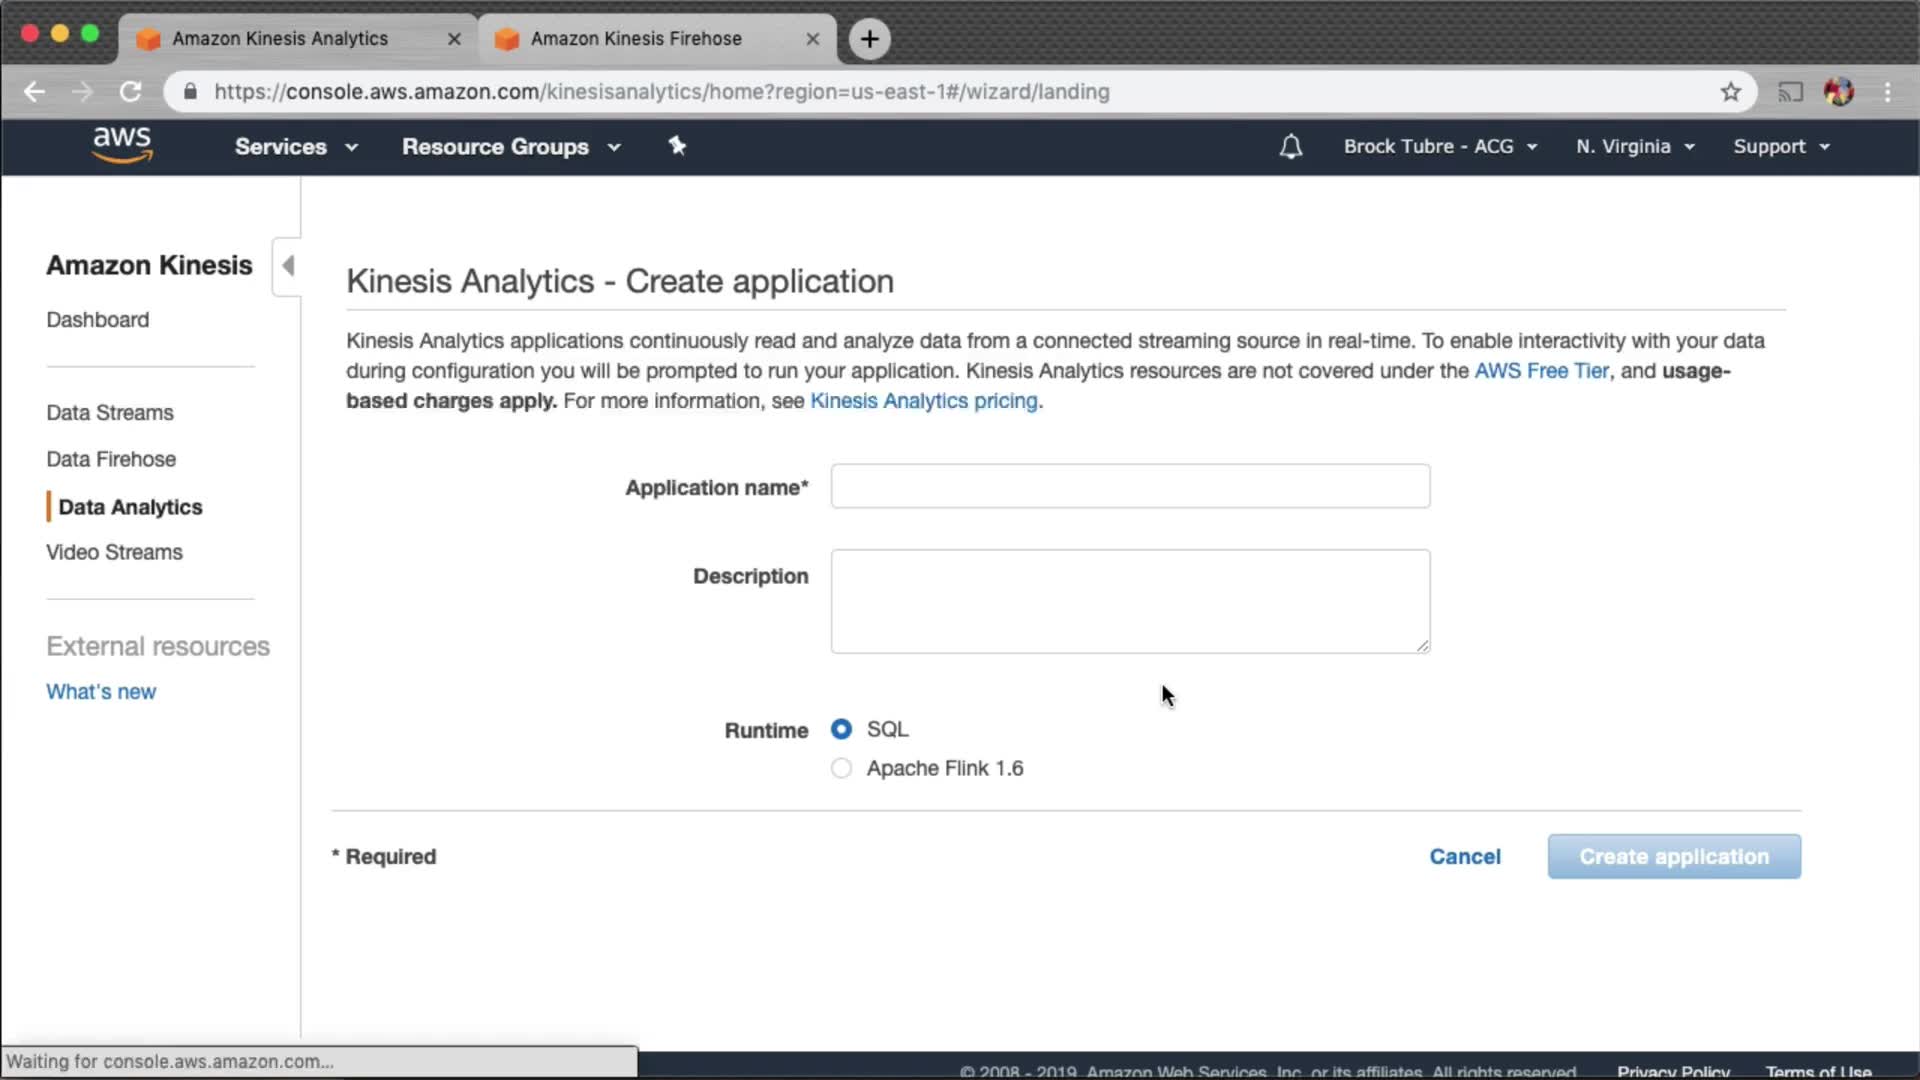Click the Description text area

click(x=1130, y=601)
